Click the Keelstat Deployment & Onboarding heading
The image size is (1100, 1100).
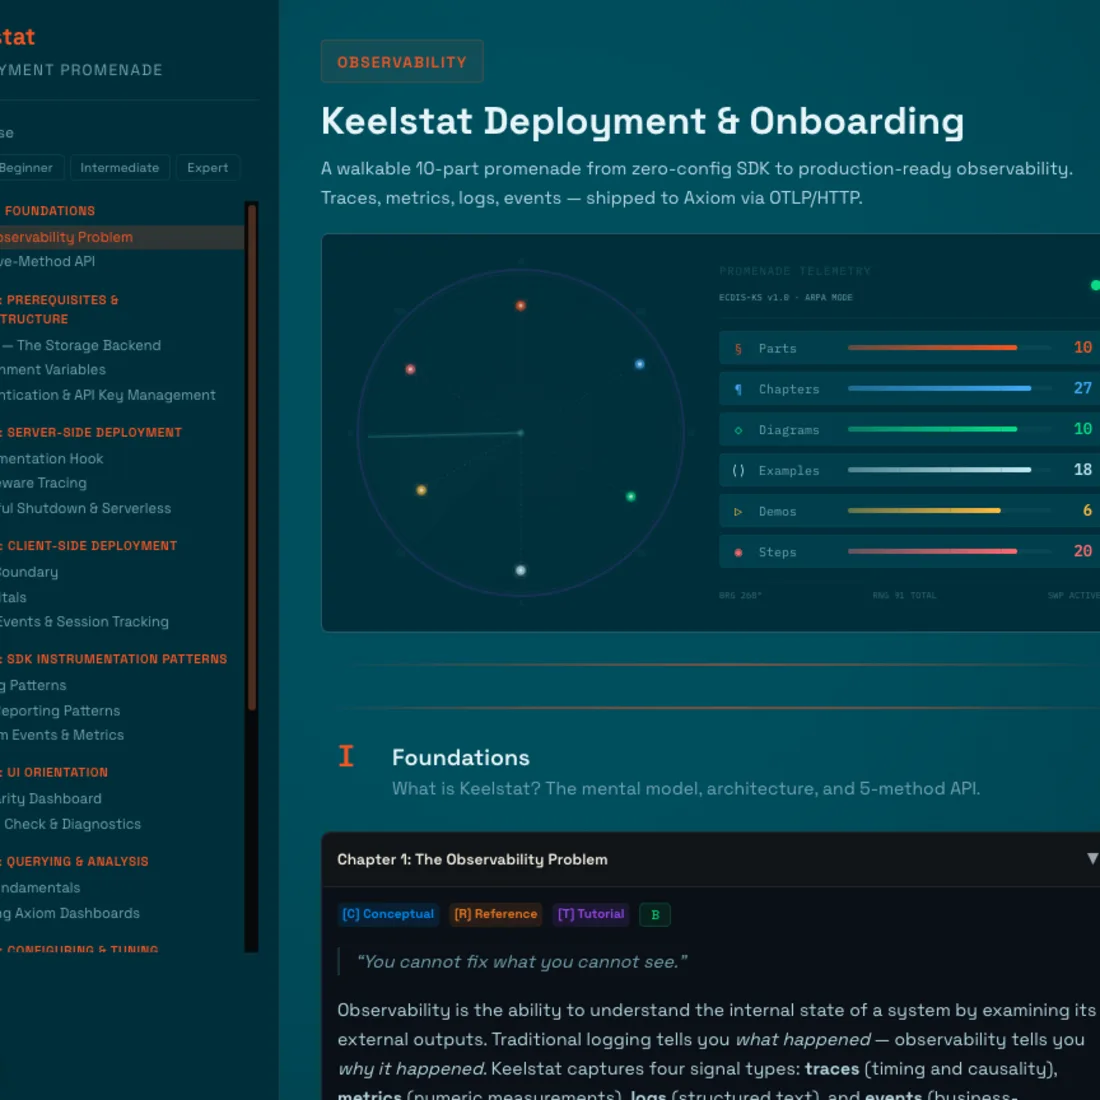[x=643, y=121]
